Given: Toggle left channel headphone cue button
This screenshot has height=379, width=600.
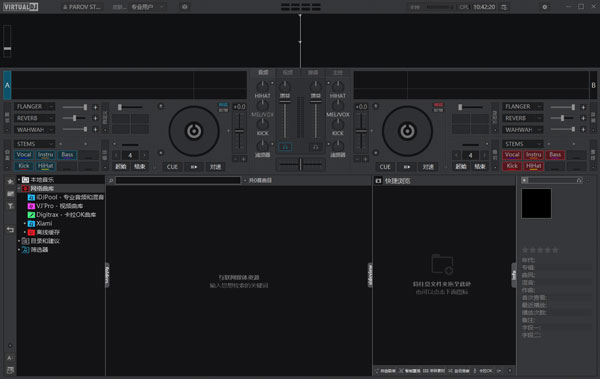Looking at the screenshot, I should (x=285, y=147).
